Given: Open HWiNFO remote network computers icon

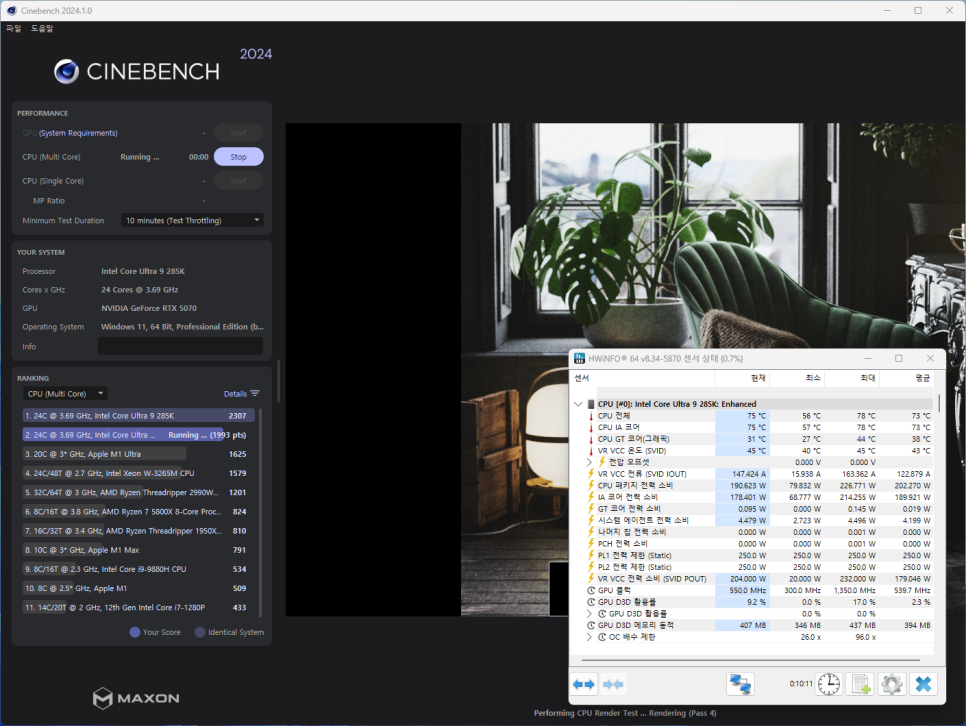Looking at the screenshot, I should click(740, 684).
